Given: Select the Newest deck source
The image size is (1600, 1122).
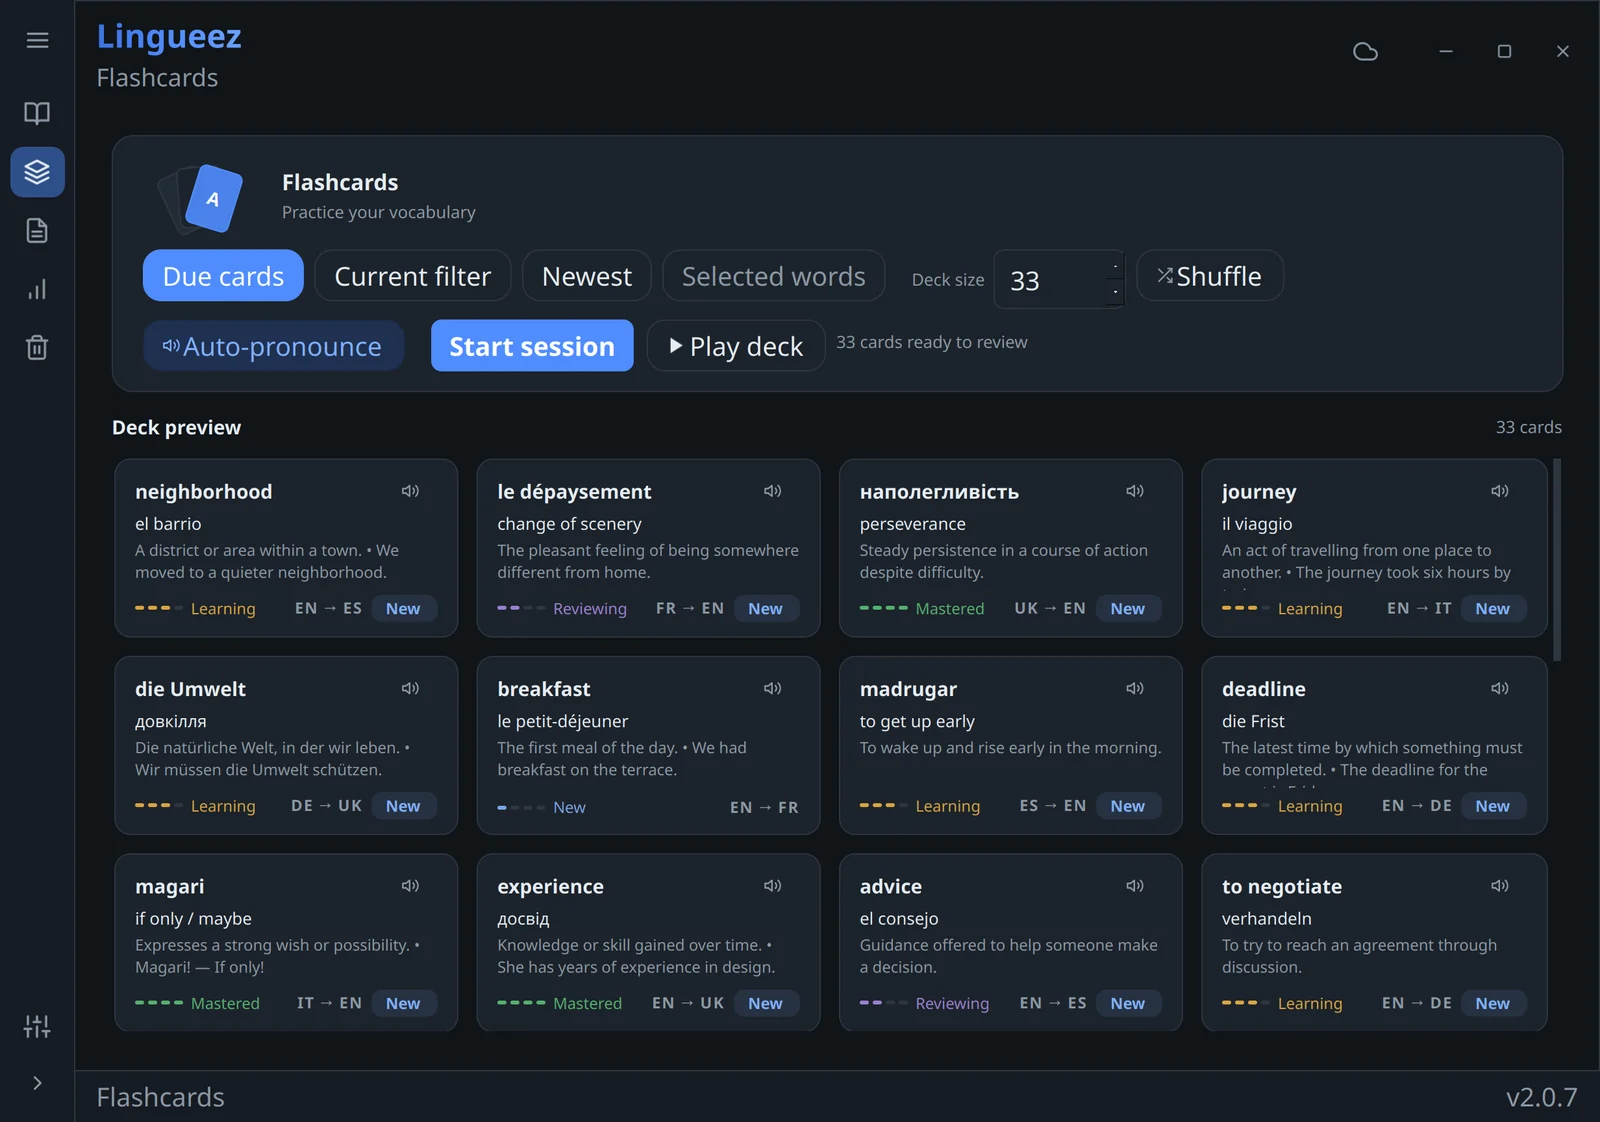Looking at the screenshot, I should (x=586, y=276).
